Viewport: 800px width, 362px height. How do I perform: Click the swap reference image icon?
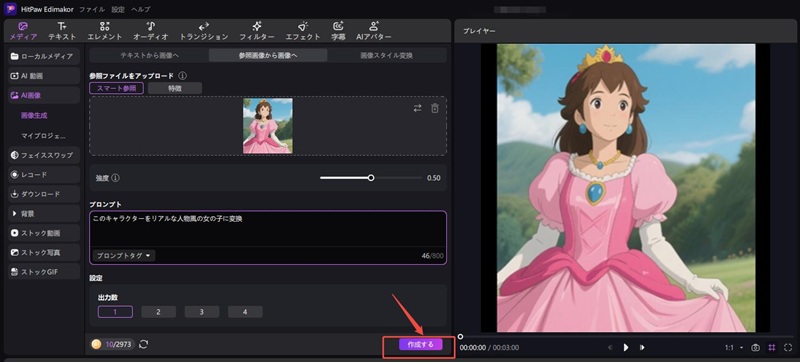pos(417,108)
